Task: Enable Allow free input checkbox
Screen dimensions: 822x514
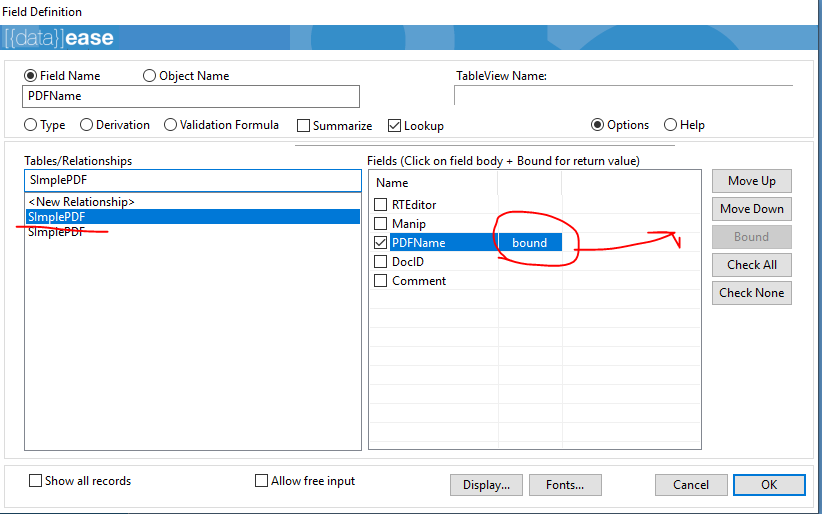Action: (261, 480)
